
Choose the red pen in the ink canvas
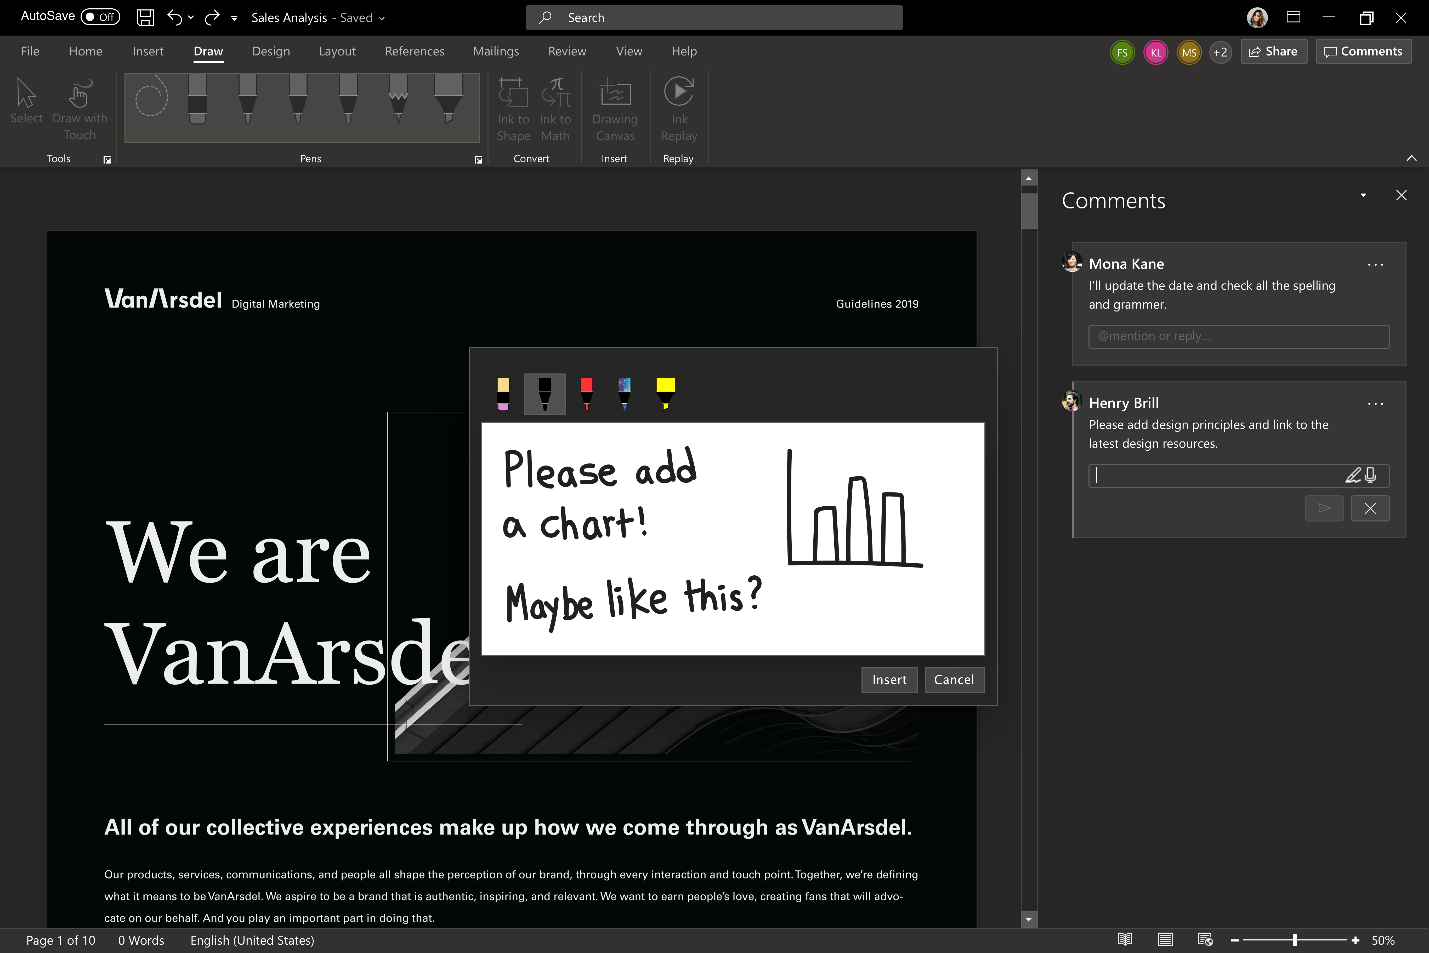pos(586,392)
